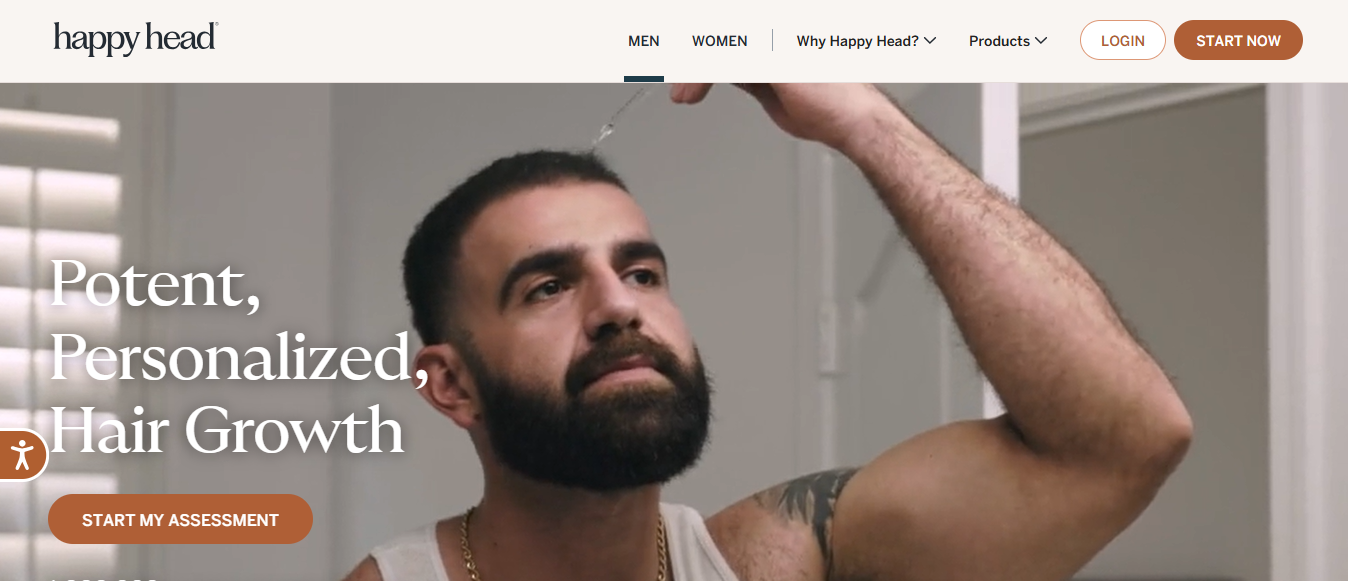The image size is (1348, 581).
Task: Select the MEN tab
Action: (644, 41)
